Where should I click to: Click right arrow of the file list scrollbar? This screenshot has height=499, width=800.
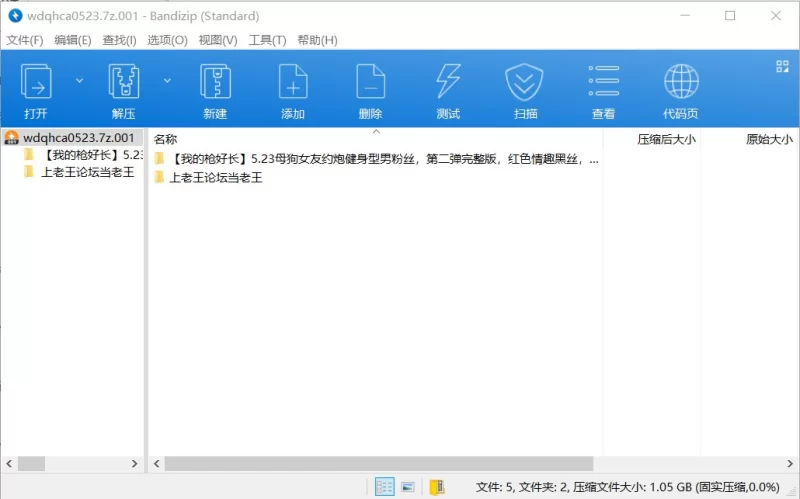[x=790, y=463]
